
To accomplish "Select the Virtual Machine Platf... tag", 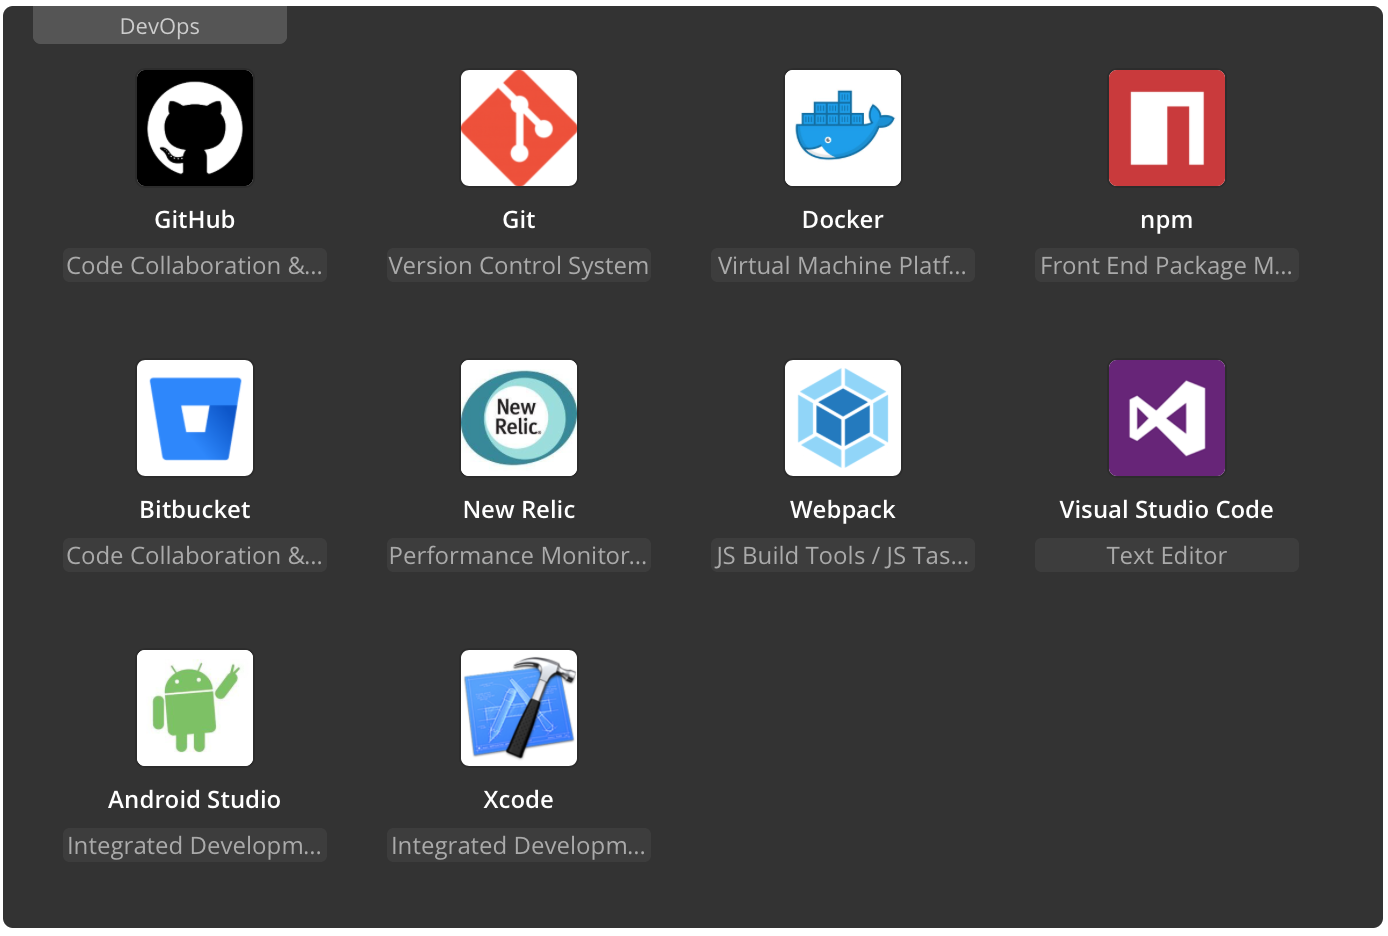I will [843, 265].
